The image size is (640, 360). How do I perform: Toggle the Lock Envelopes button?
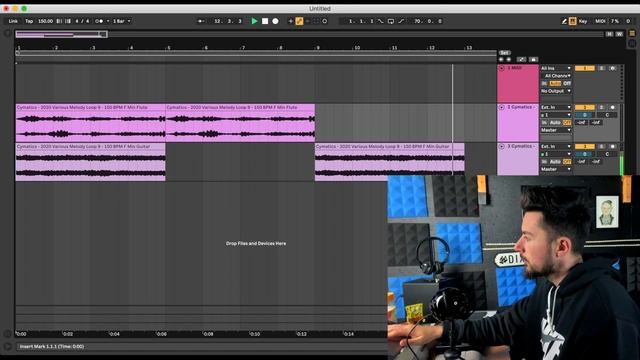coord(533,60)
